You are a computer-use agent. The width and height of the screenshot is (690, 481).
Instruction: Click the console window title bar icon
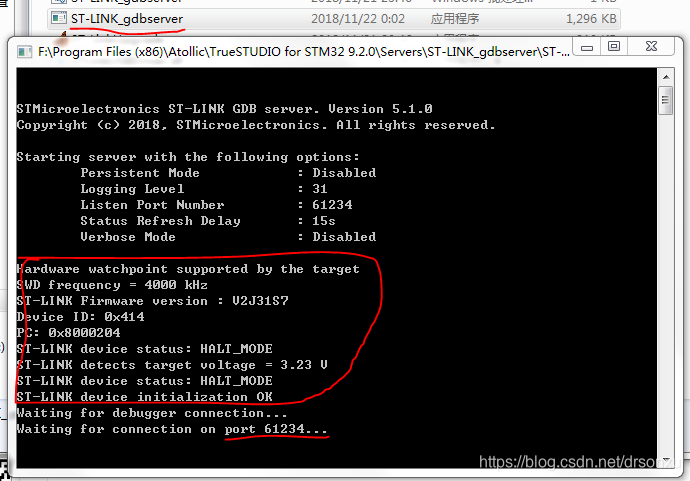pyautogui.click(x=25, y=52)
